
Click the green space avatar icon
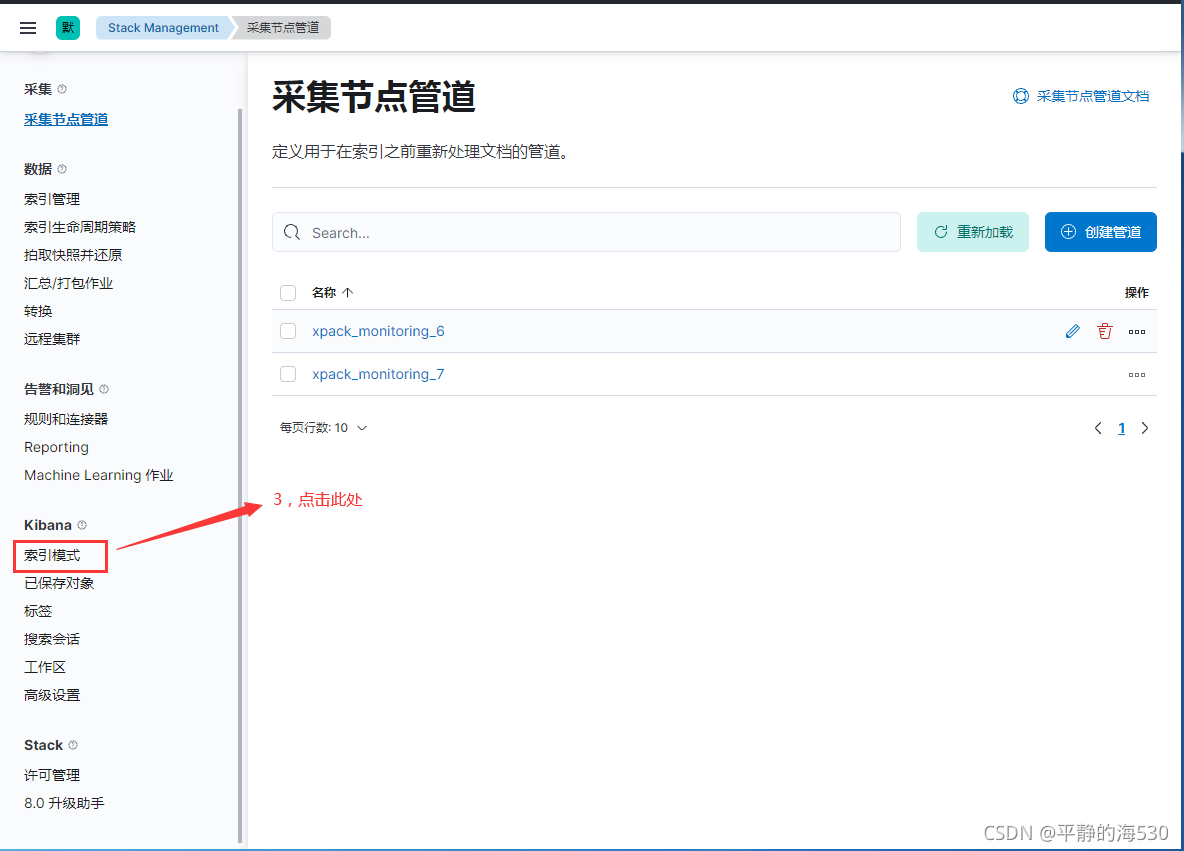coord(68,28)
